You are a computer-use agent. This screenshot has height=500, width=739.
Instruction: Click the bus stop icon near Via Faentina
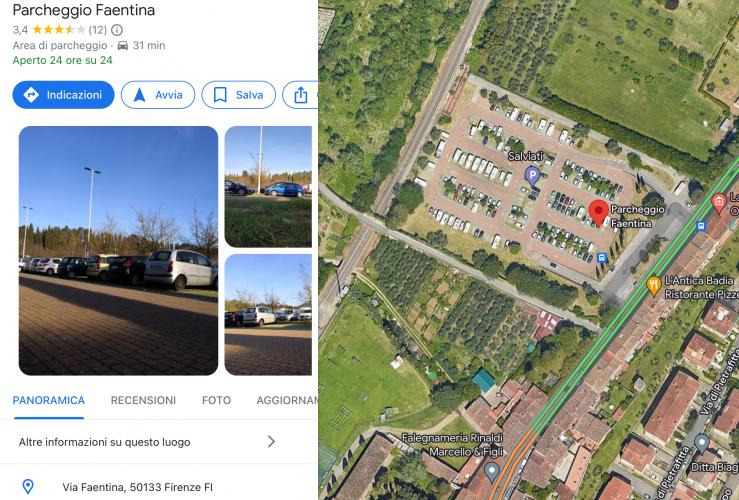click(701, 226)
